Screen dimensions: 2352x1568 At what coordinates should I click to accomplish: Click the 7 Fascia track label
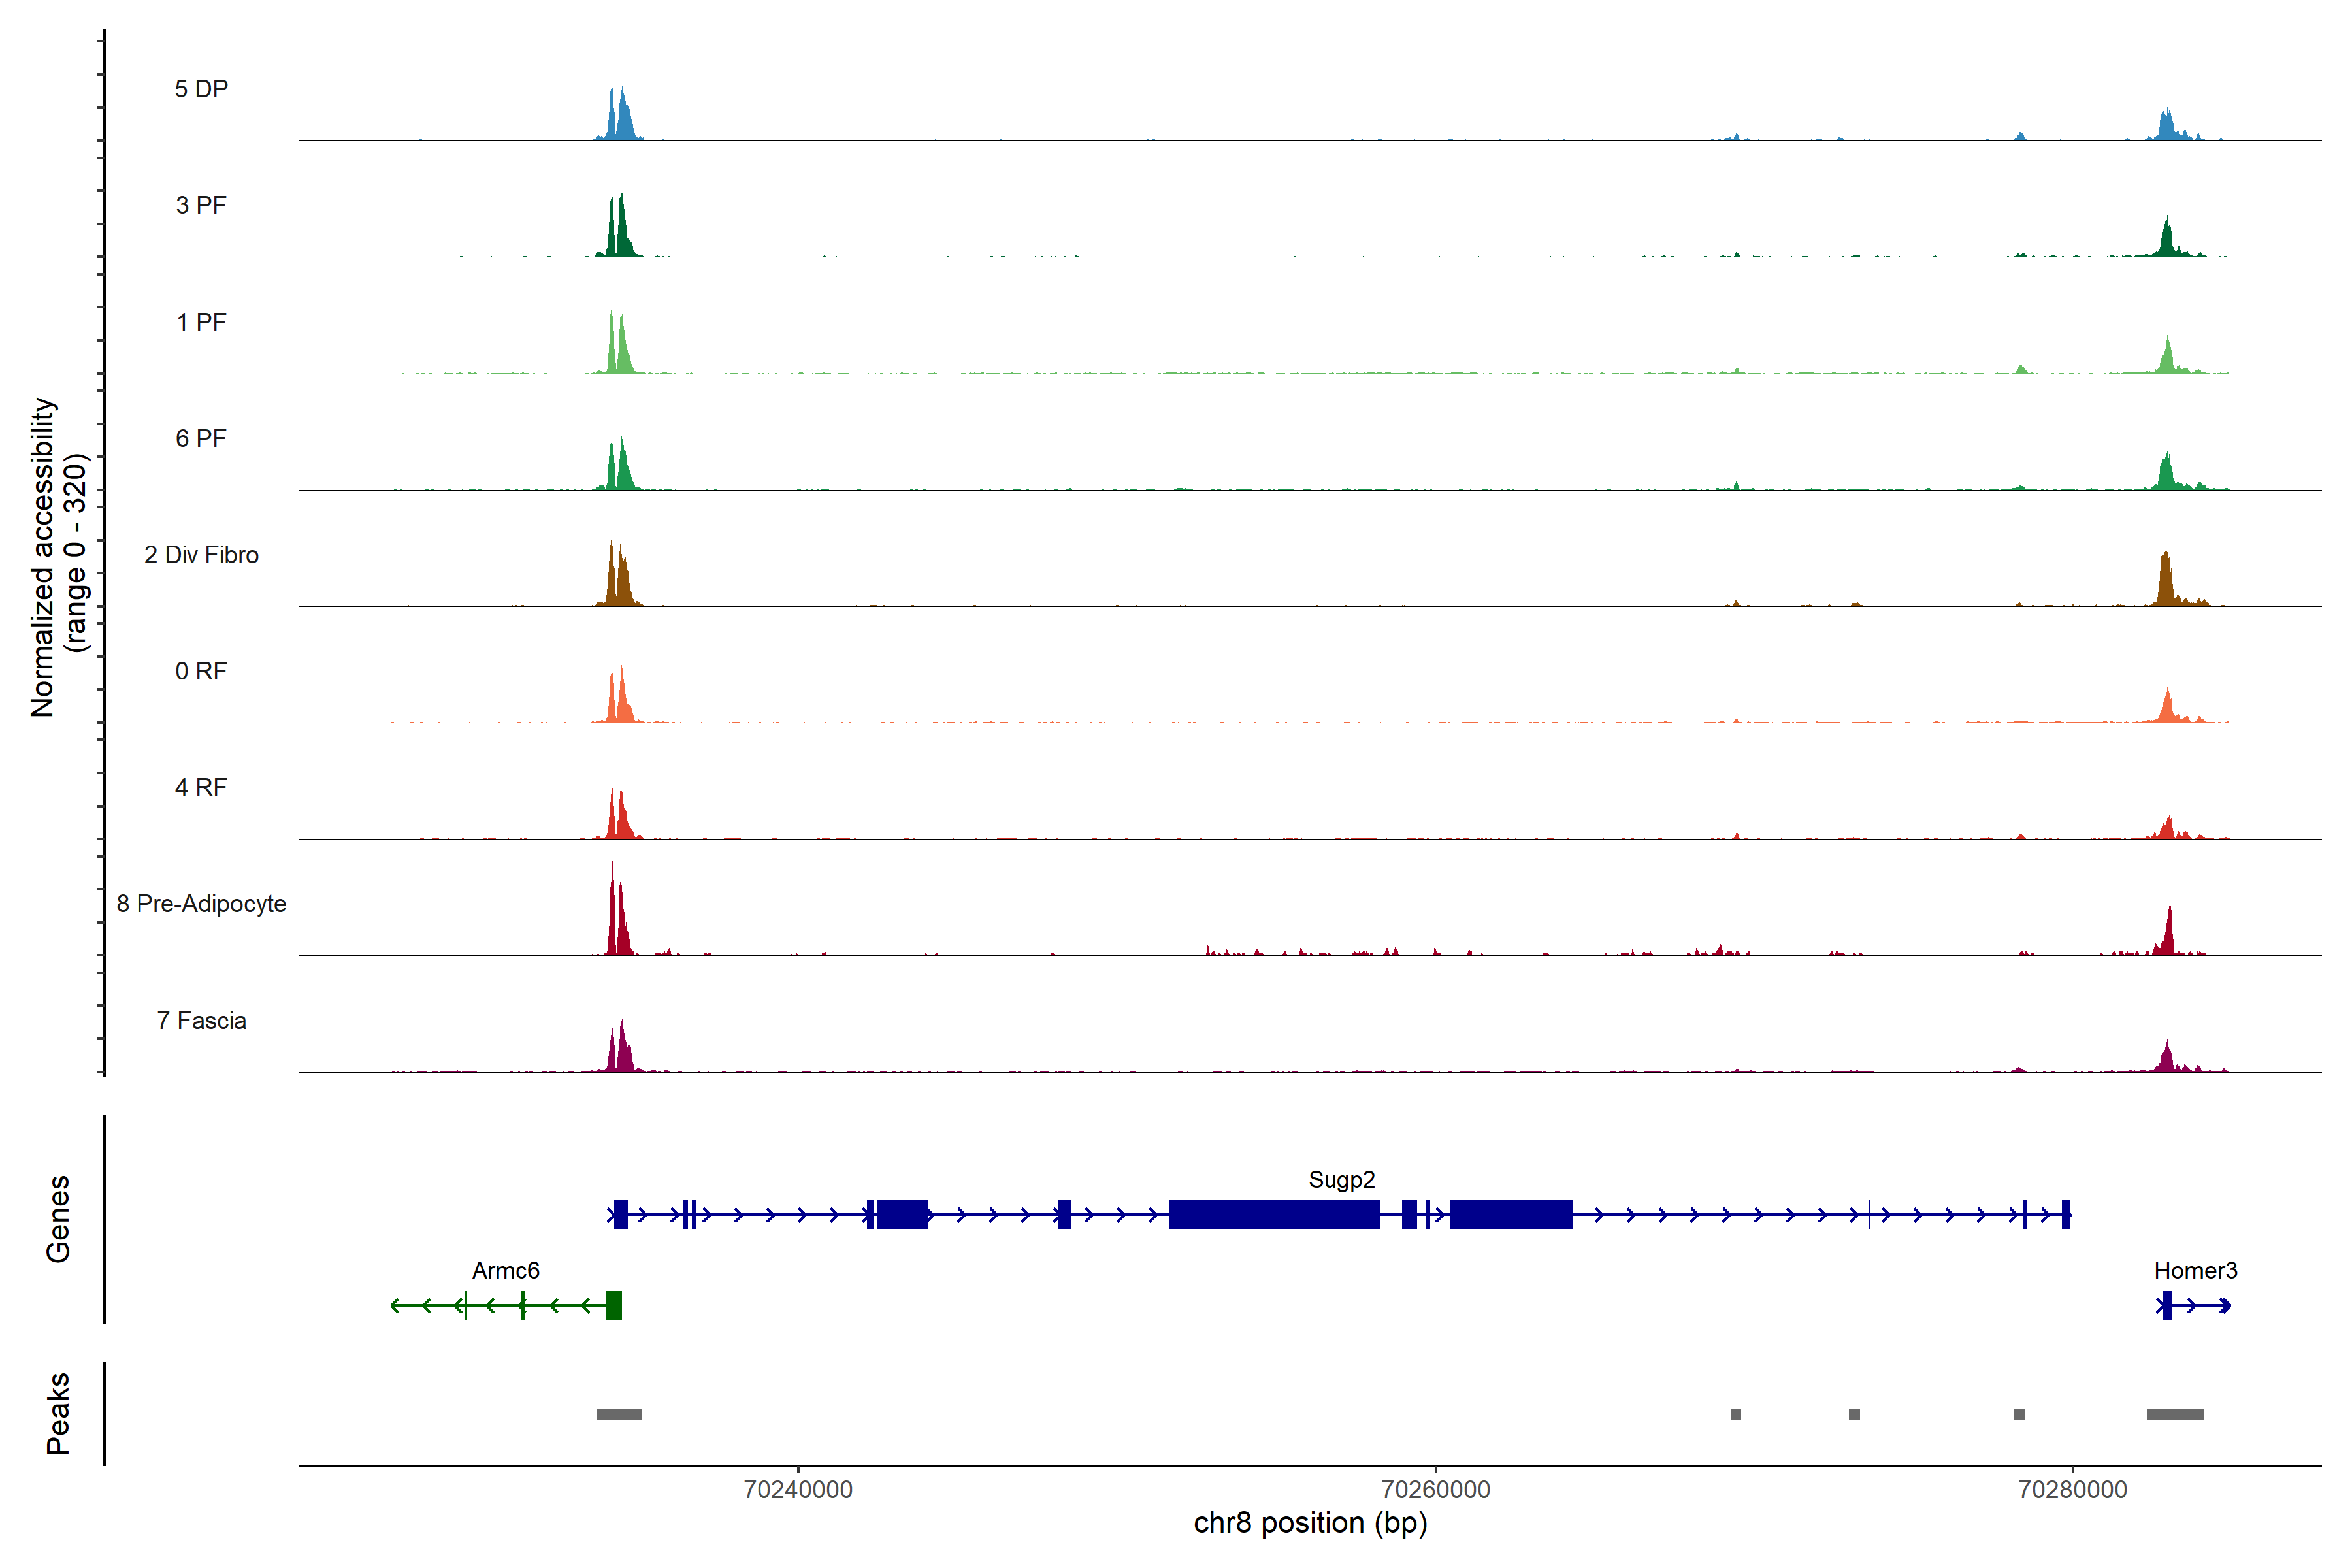(201, 1021)
